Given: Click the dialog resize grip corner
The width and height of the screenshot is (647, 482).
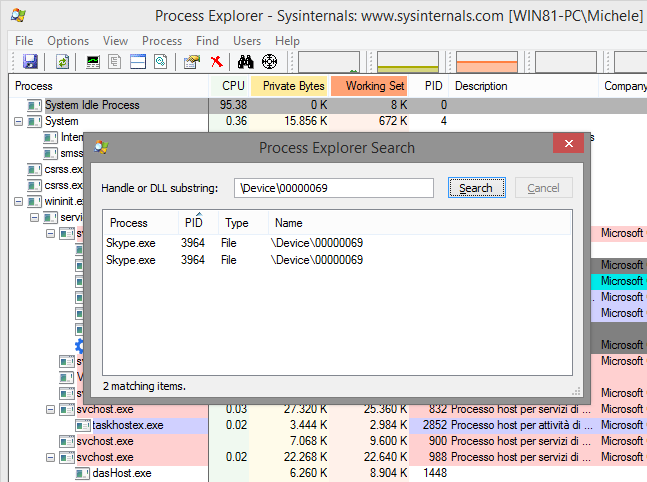Looking at the screenshot, I should 576,391.
